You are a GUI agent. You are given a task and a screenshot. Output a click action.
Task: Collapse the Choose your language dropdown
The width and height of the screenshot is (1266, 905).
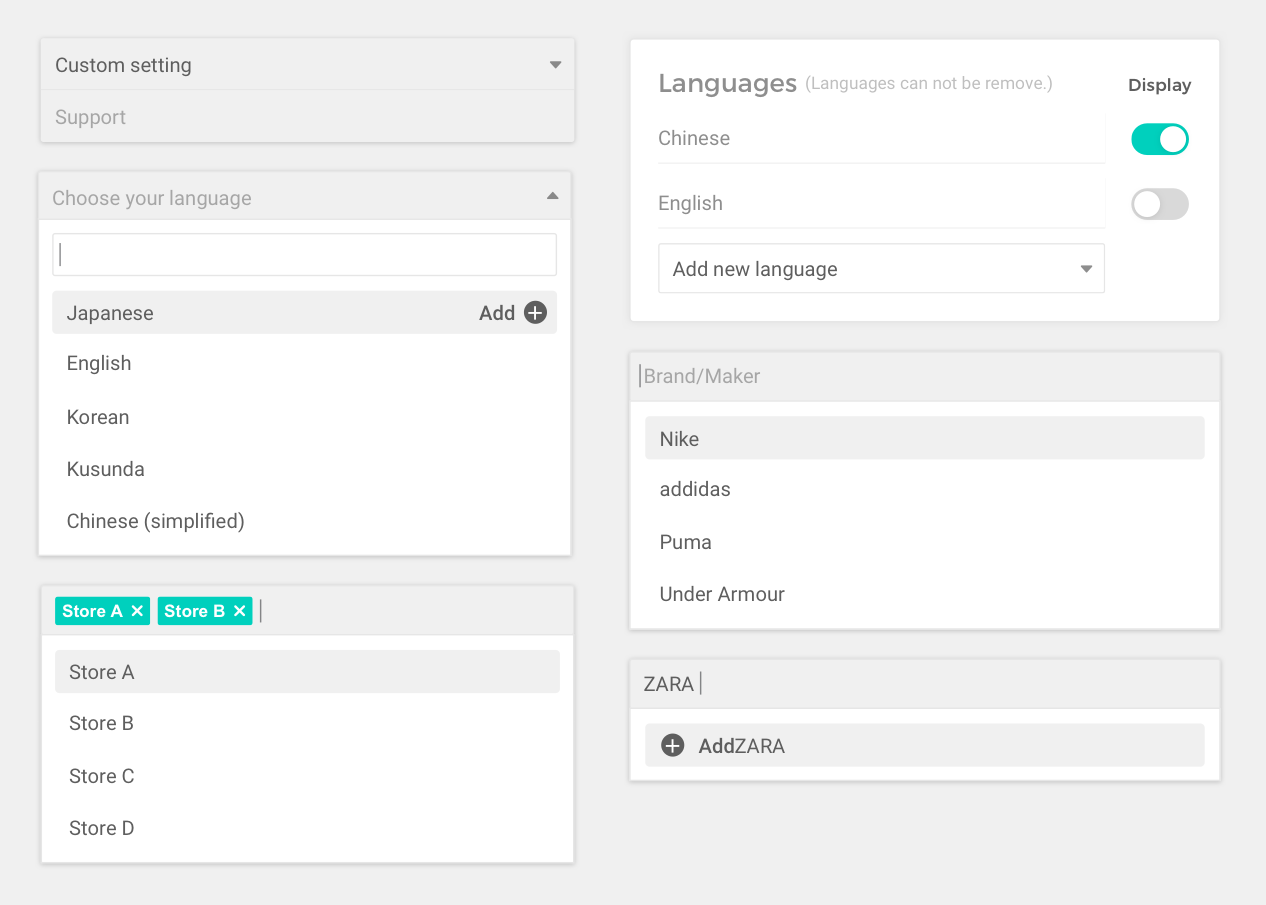[552, 197]
